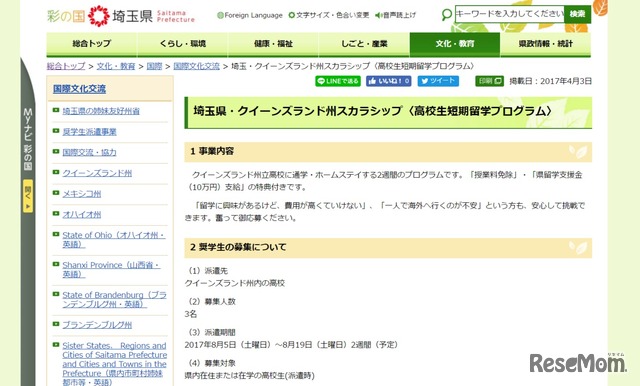Share the page with LINEで送る button
The image size is (640, 386).
point(338,81)
